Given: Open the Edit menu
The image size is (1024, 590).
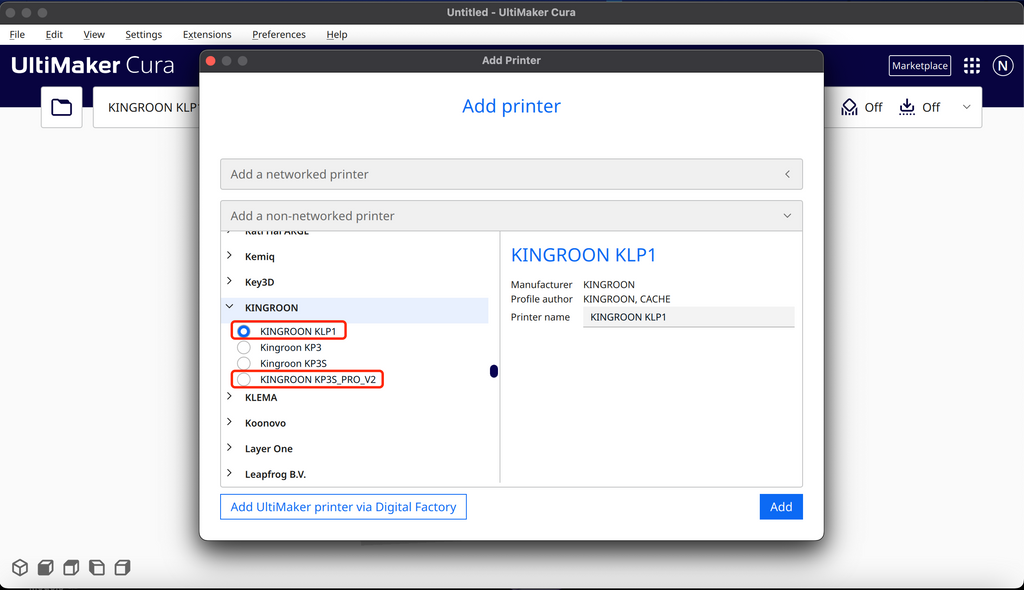Looking at the screenshot, I should [54, 35].
